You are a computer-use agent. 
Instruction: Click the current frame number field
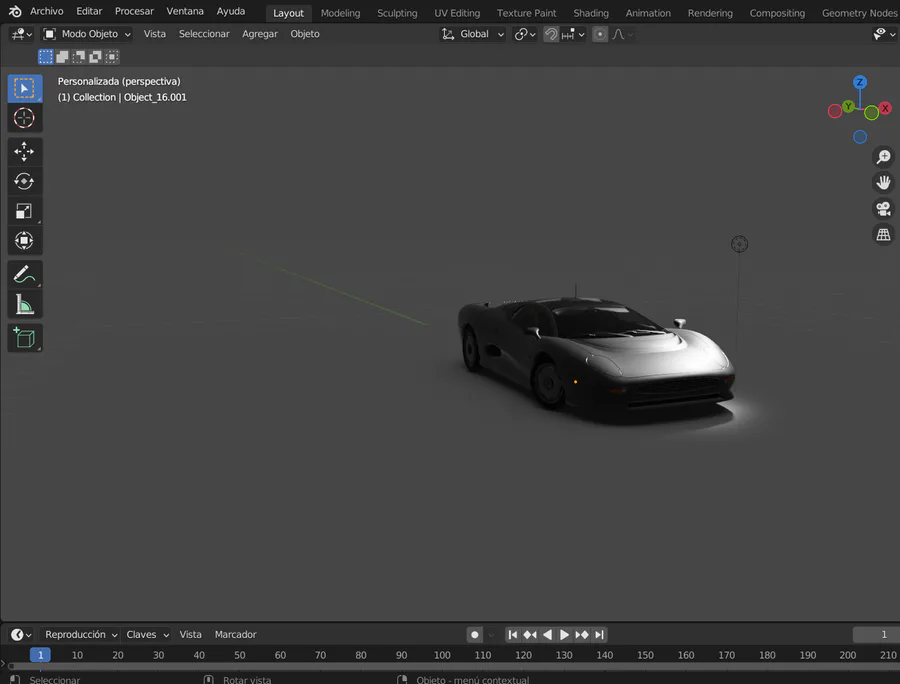coord(876,635)
